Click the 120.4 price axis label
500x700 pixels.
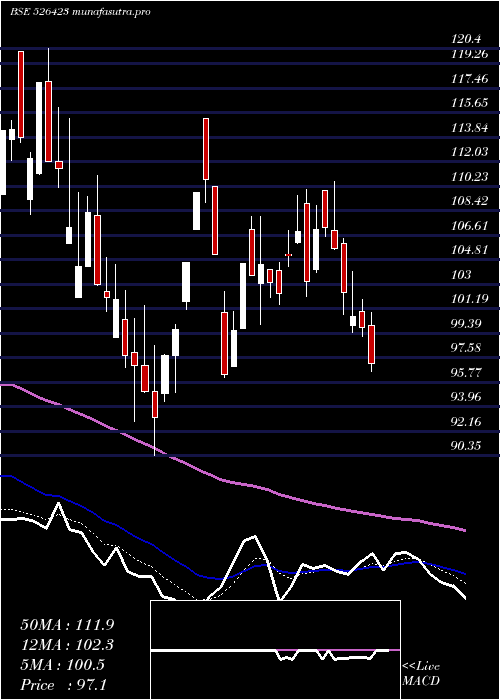pyautogui.click(x=467, y=39)
